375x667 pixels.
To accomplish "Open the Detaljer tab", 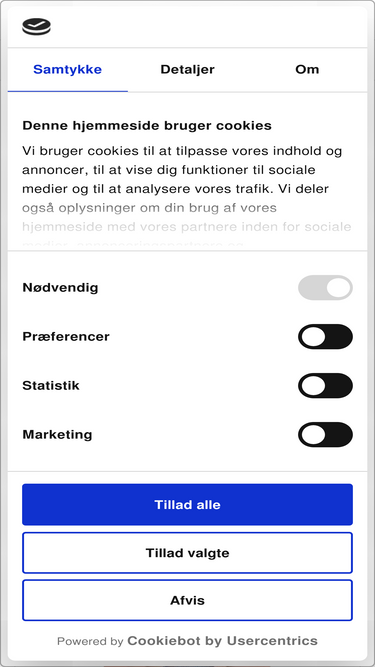I will (x=188, y=70).
